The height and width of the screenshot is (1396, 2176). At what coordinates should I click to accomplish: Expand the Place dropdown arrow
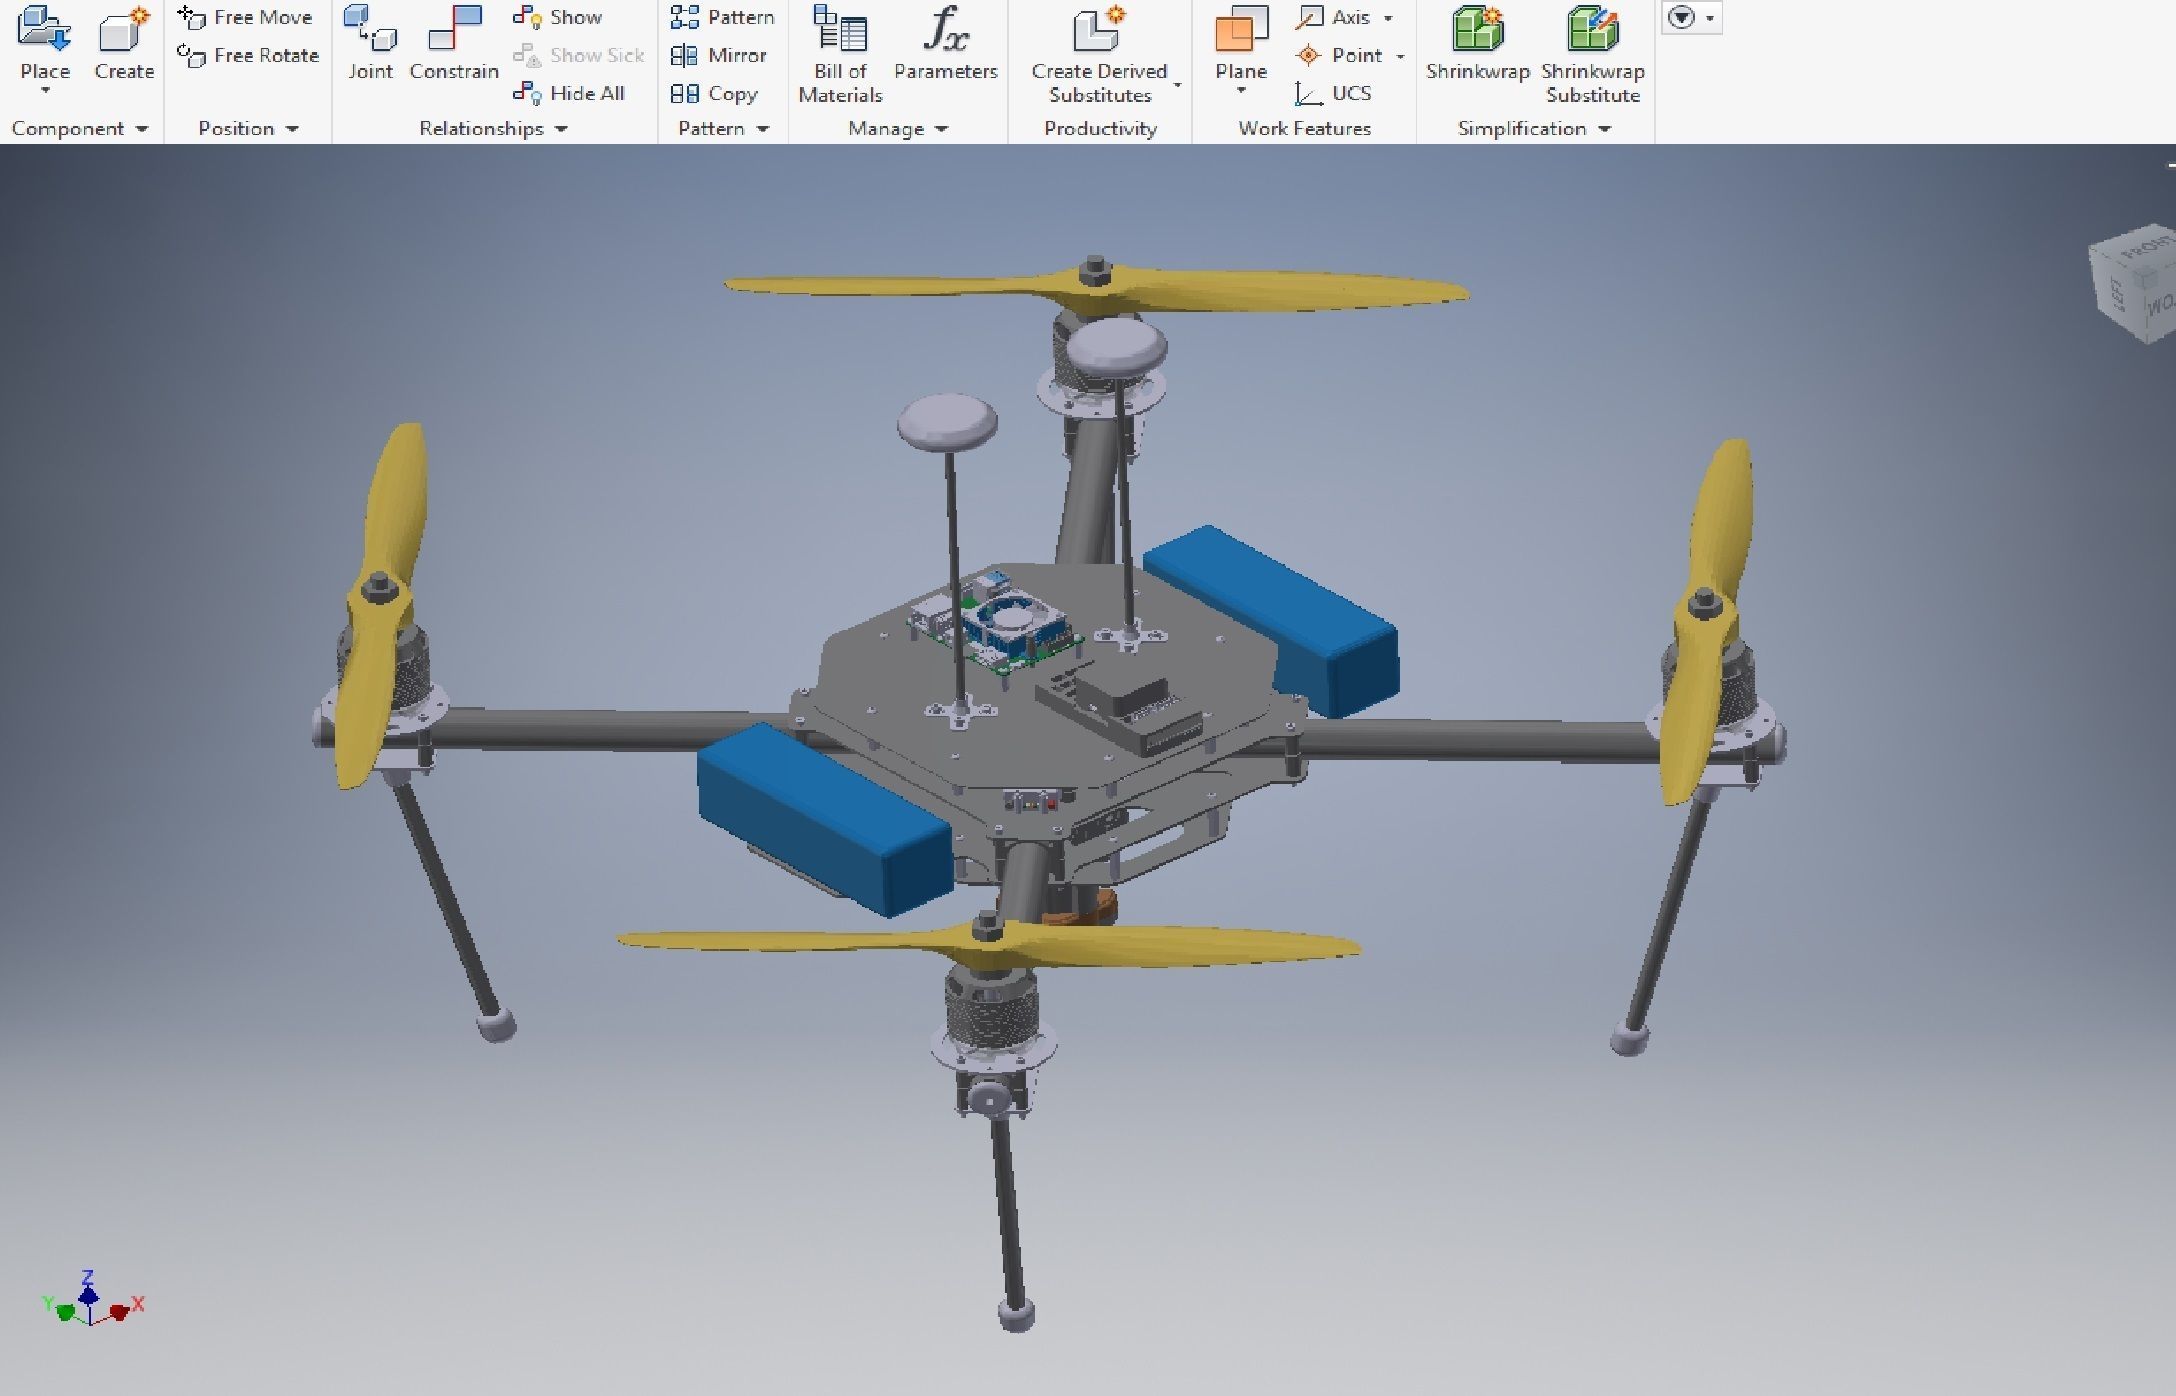[x=45, y=91]
